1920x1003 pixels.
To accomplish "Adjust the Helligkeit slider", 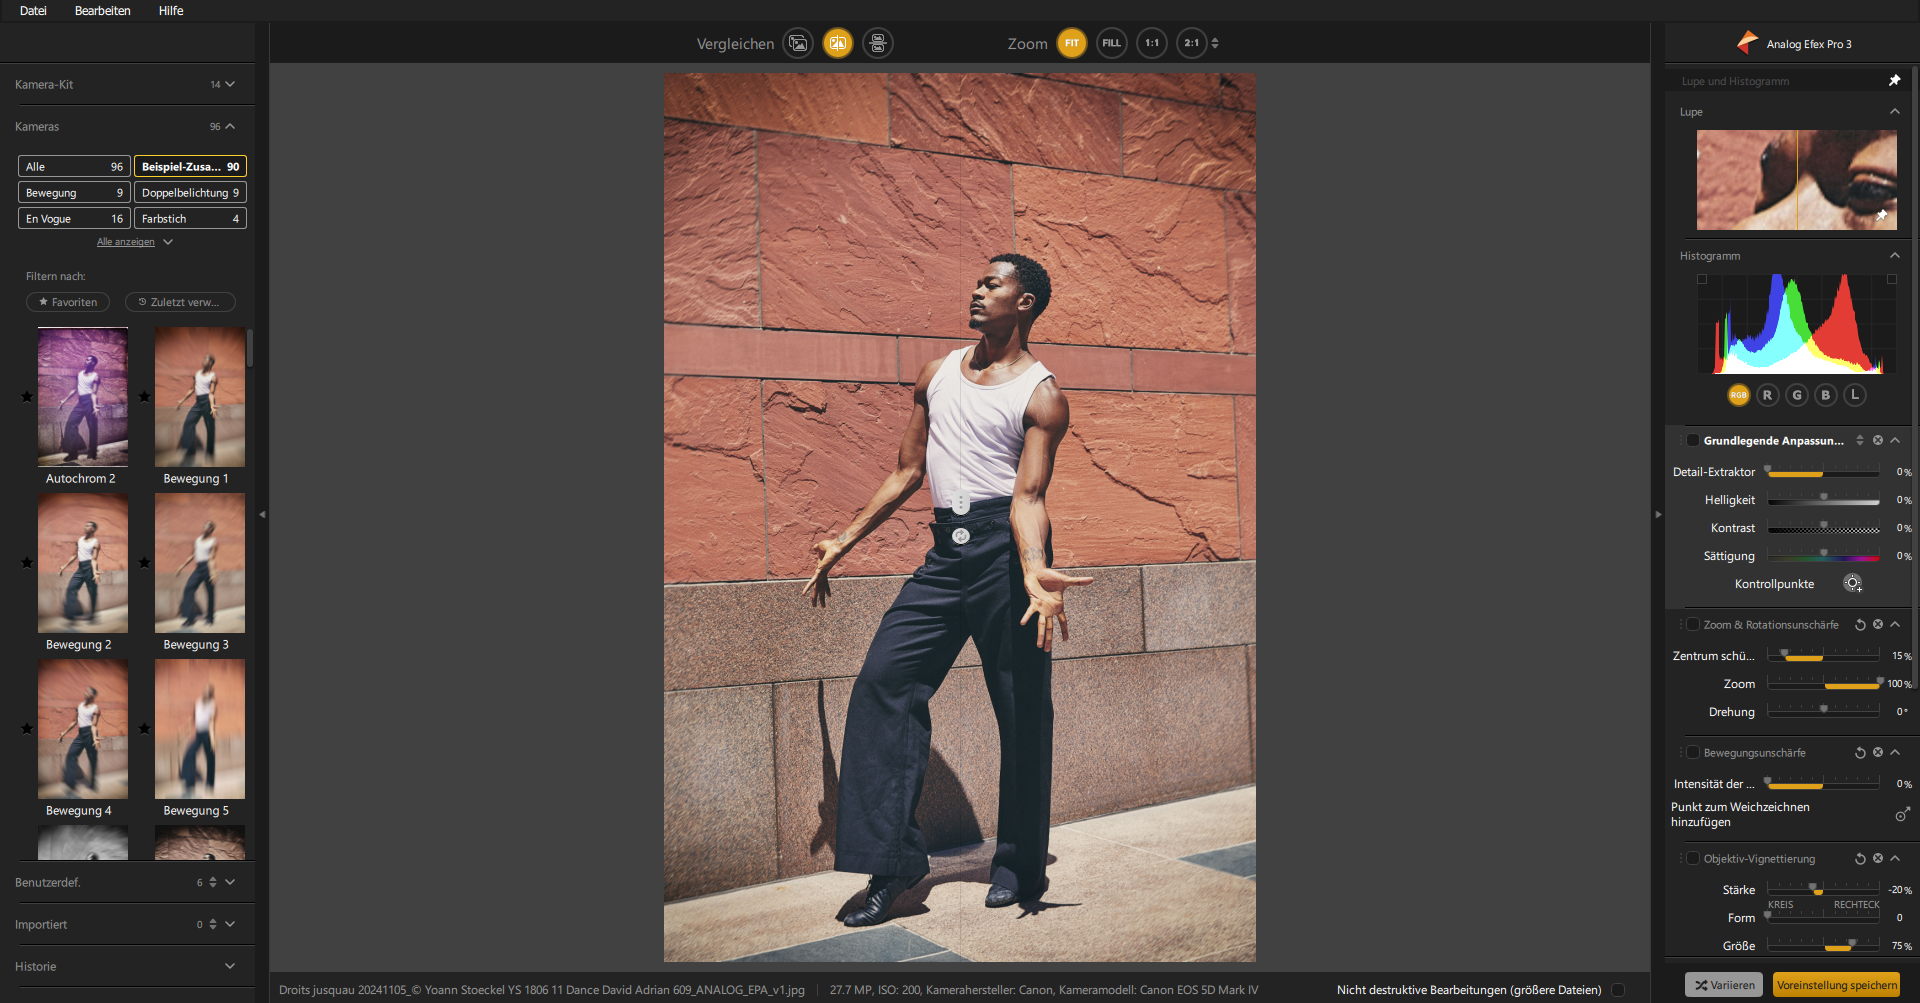I will click(1823, 500).
